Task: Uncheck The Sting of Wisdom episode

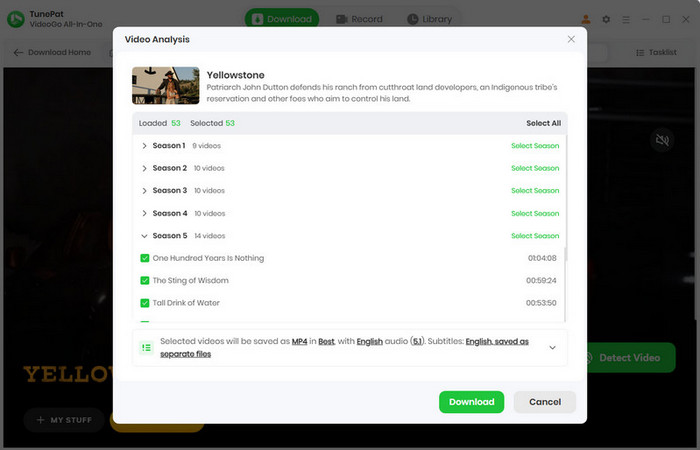Action: coord(145,280)
